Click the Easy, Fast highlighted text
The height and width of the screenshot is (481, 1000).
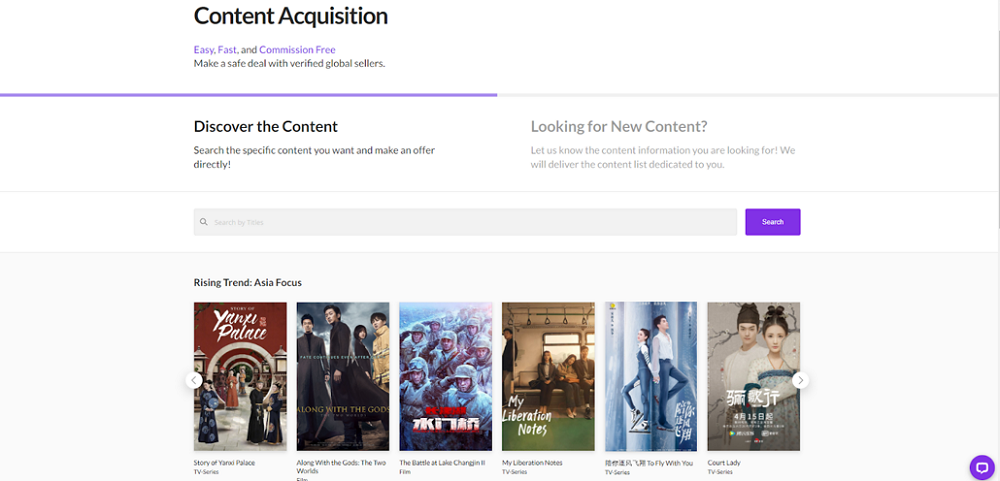215,50
